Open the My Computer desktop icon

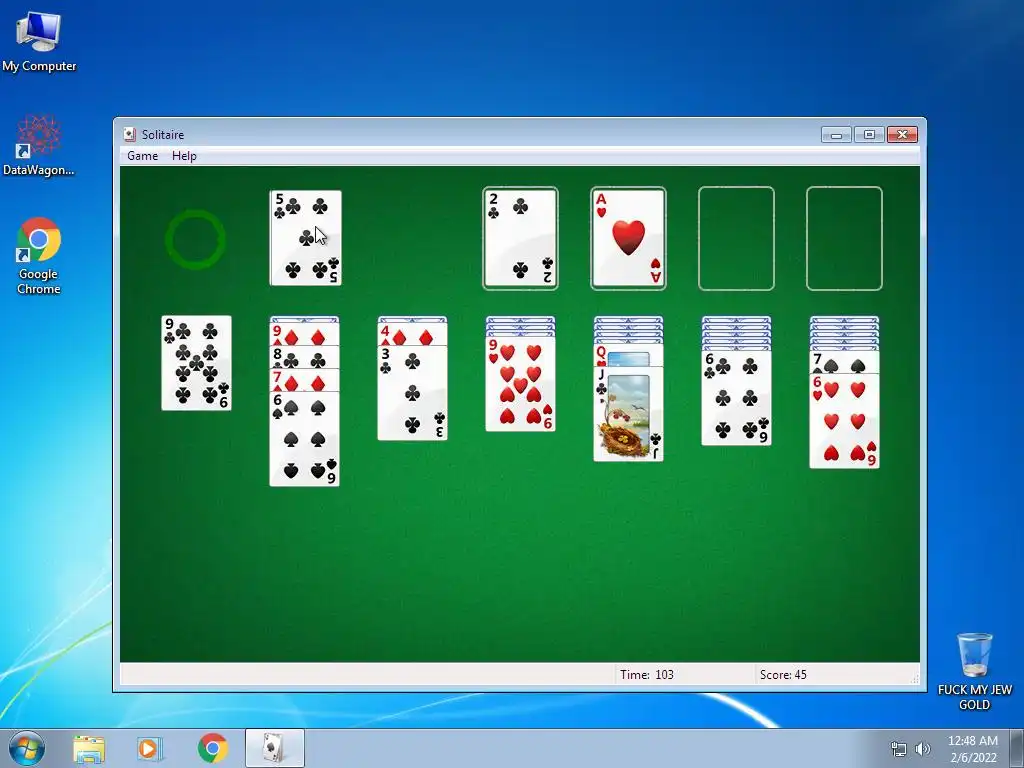coord(39,40)
